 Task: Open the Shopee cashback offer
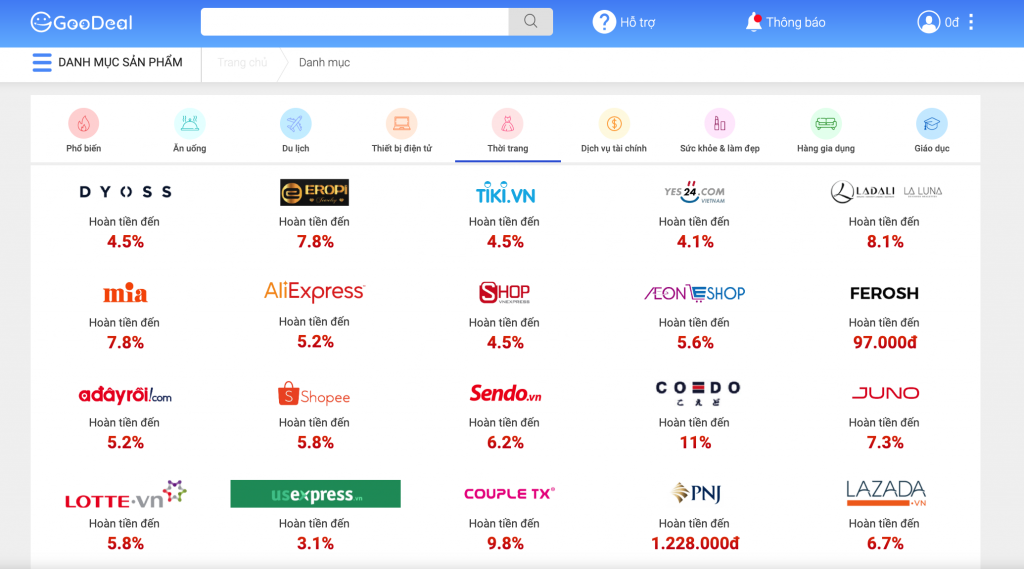(x=315, y=396)
